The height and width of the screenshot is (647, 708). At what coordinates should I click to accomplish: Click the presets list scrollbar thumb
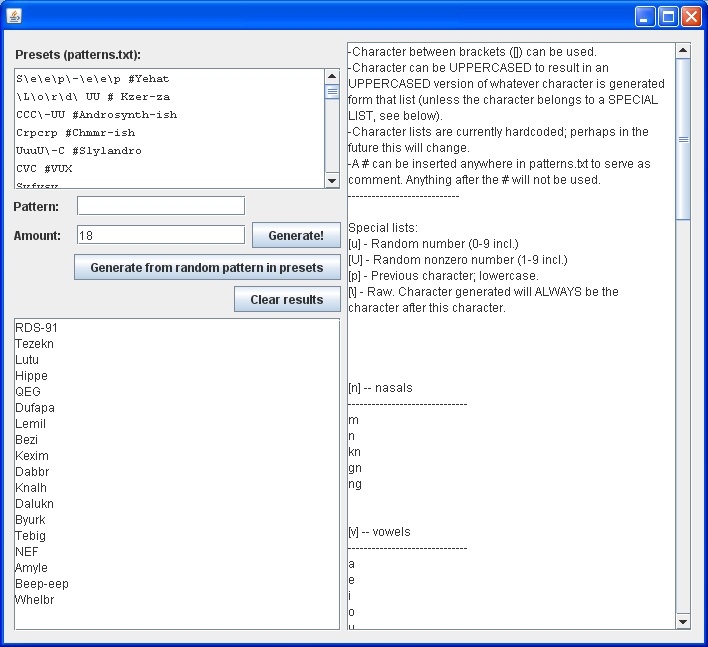(332, 92)
